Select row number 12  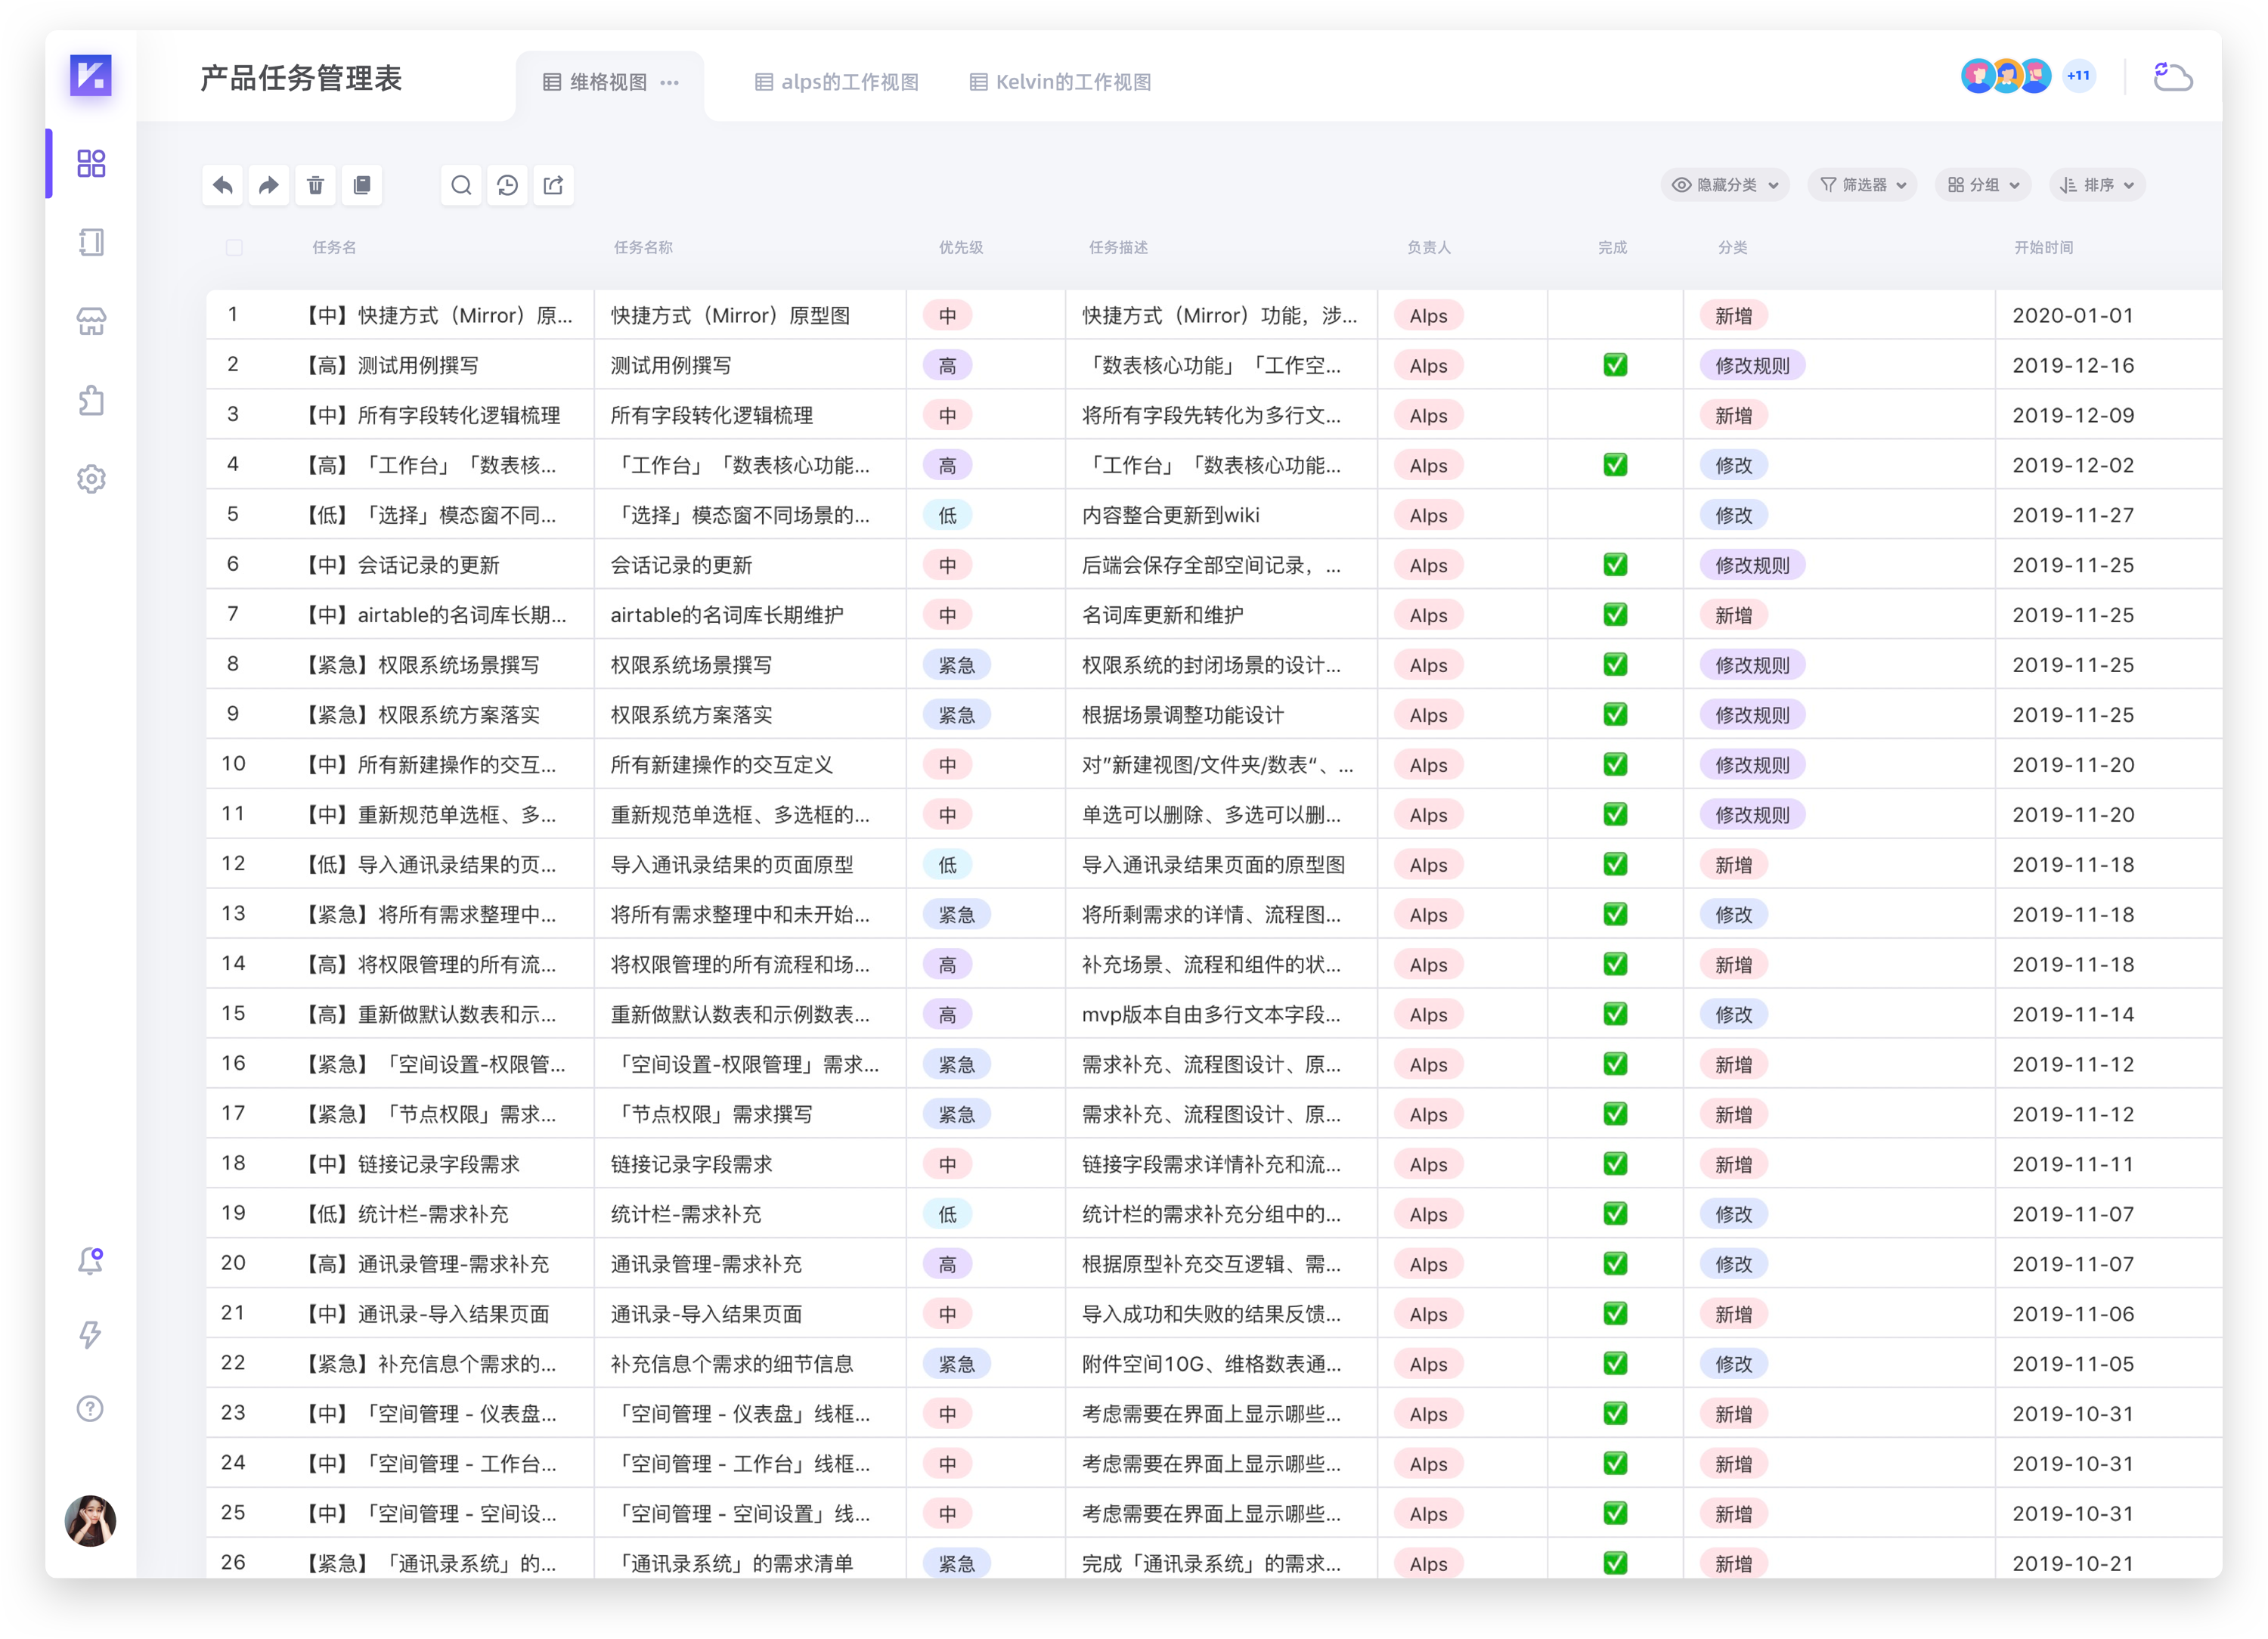tap(233, 864)
